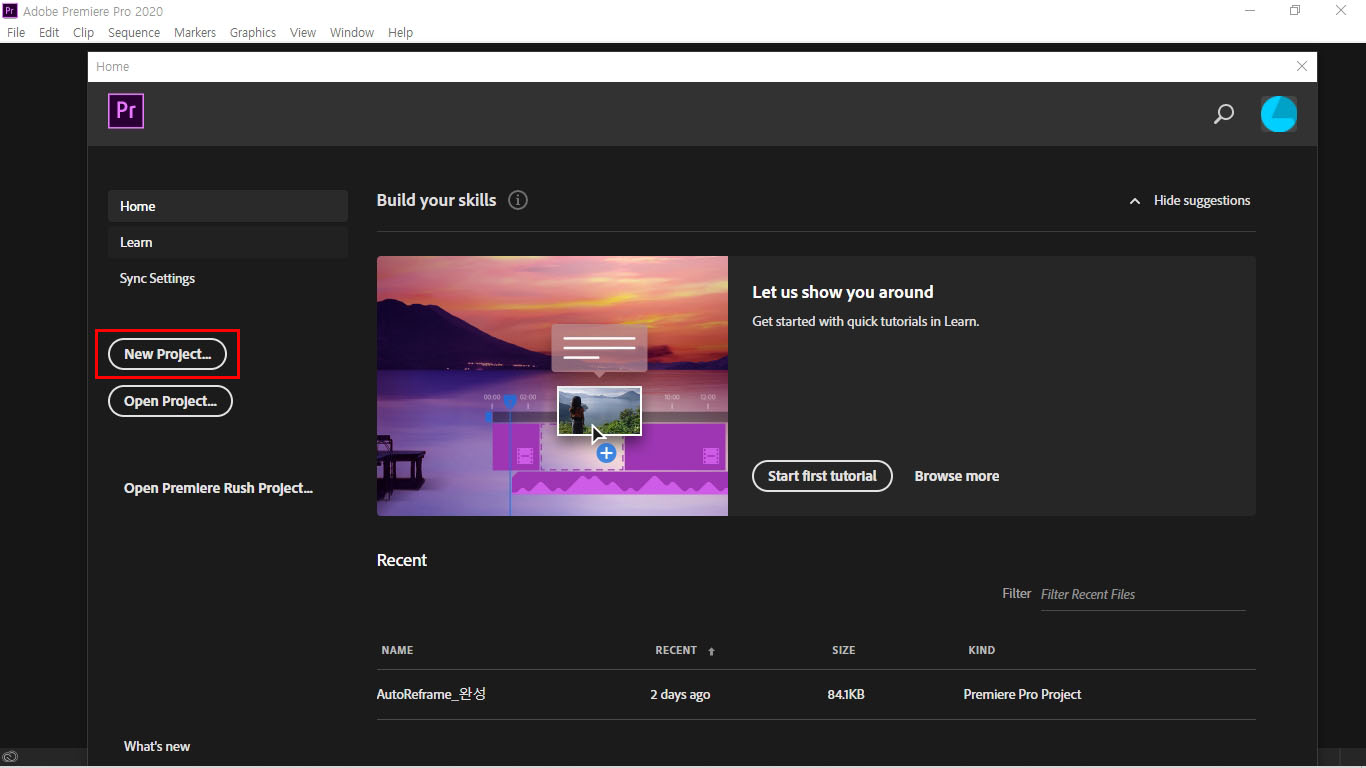Click the What's new link
The height and width of the screenshot is (768, 1366).
[157, 746]
